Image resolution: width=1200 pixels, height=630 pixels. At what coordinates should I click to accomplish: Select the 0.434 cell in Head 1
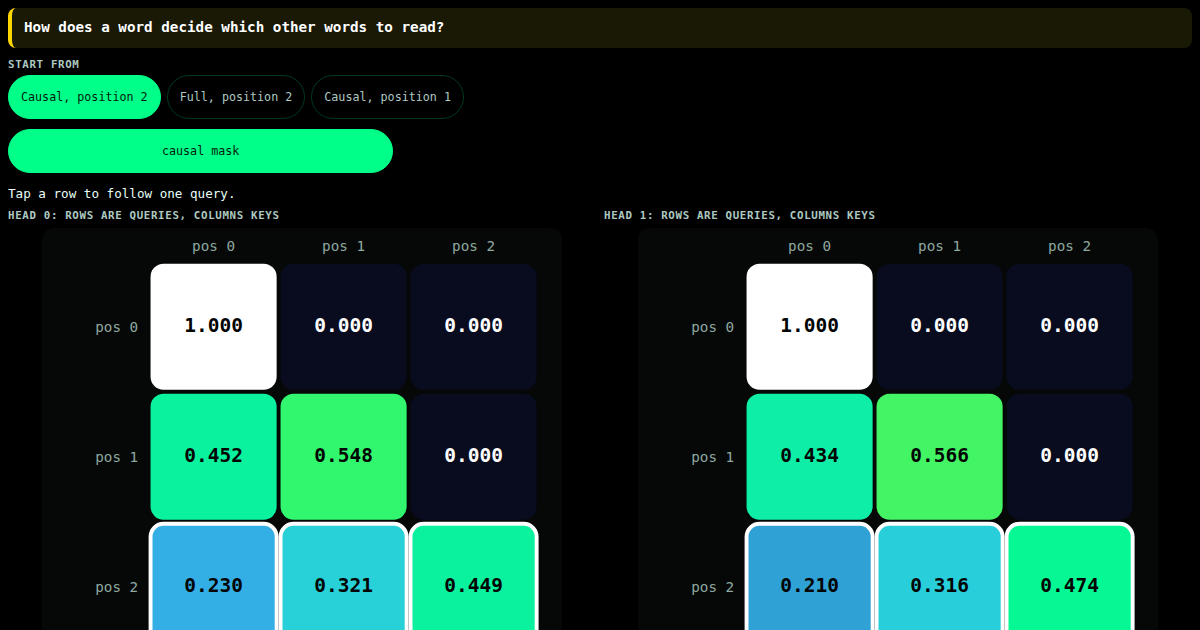pyautogui.click(x=810, y=456)
